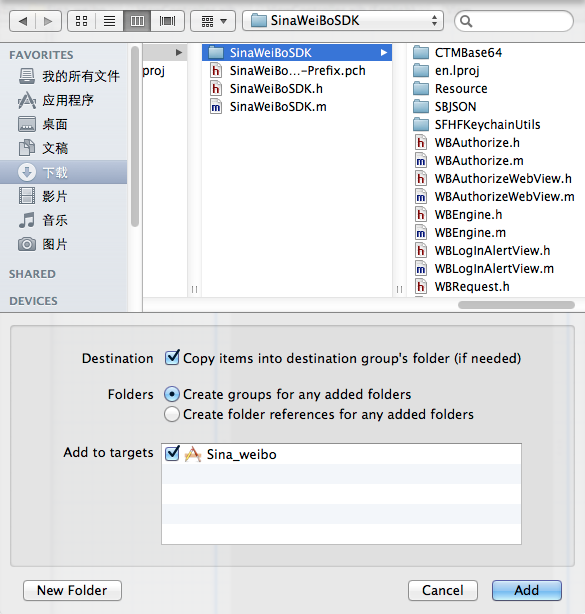585x614 pixels.
Task: Go back with the left arrow button
Action: (x=23, y=21)
